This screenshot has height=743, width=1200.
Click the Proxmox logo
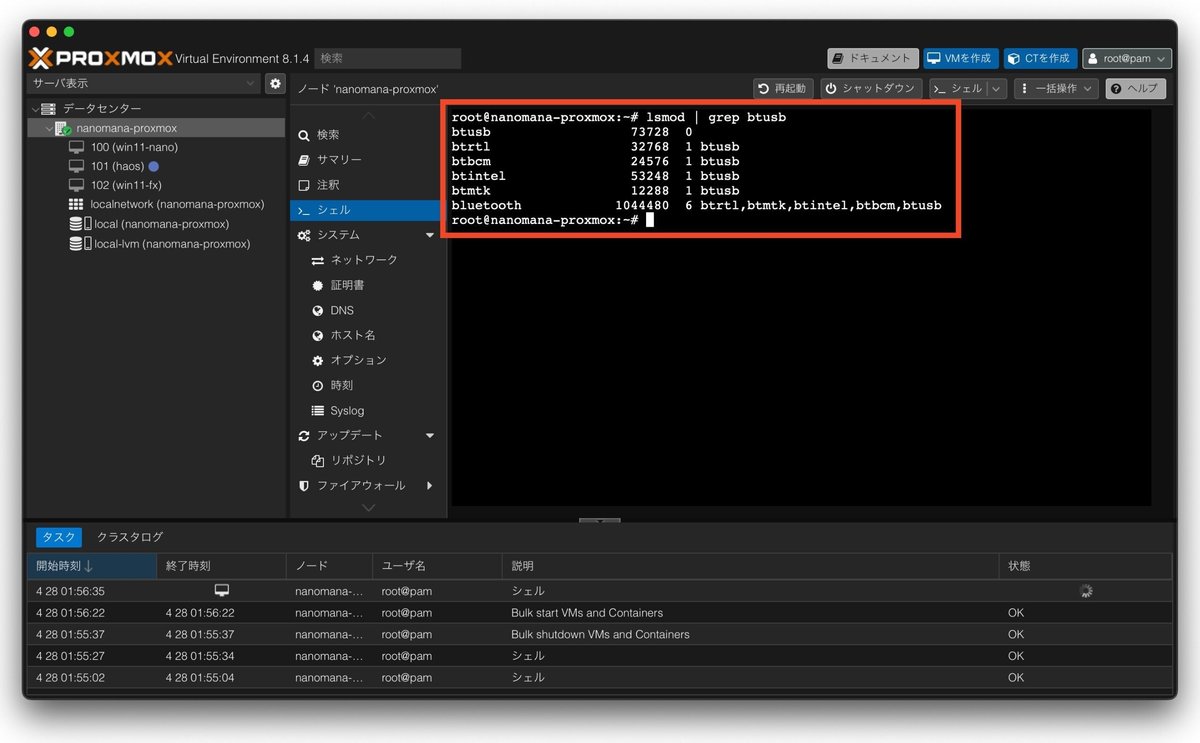(100, 58)
